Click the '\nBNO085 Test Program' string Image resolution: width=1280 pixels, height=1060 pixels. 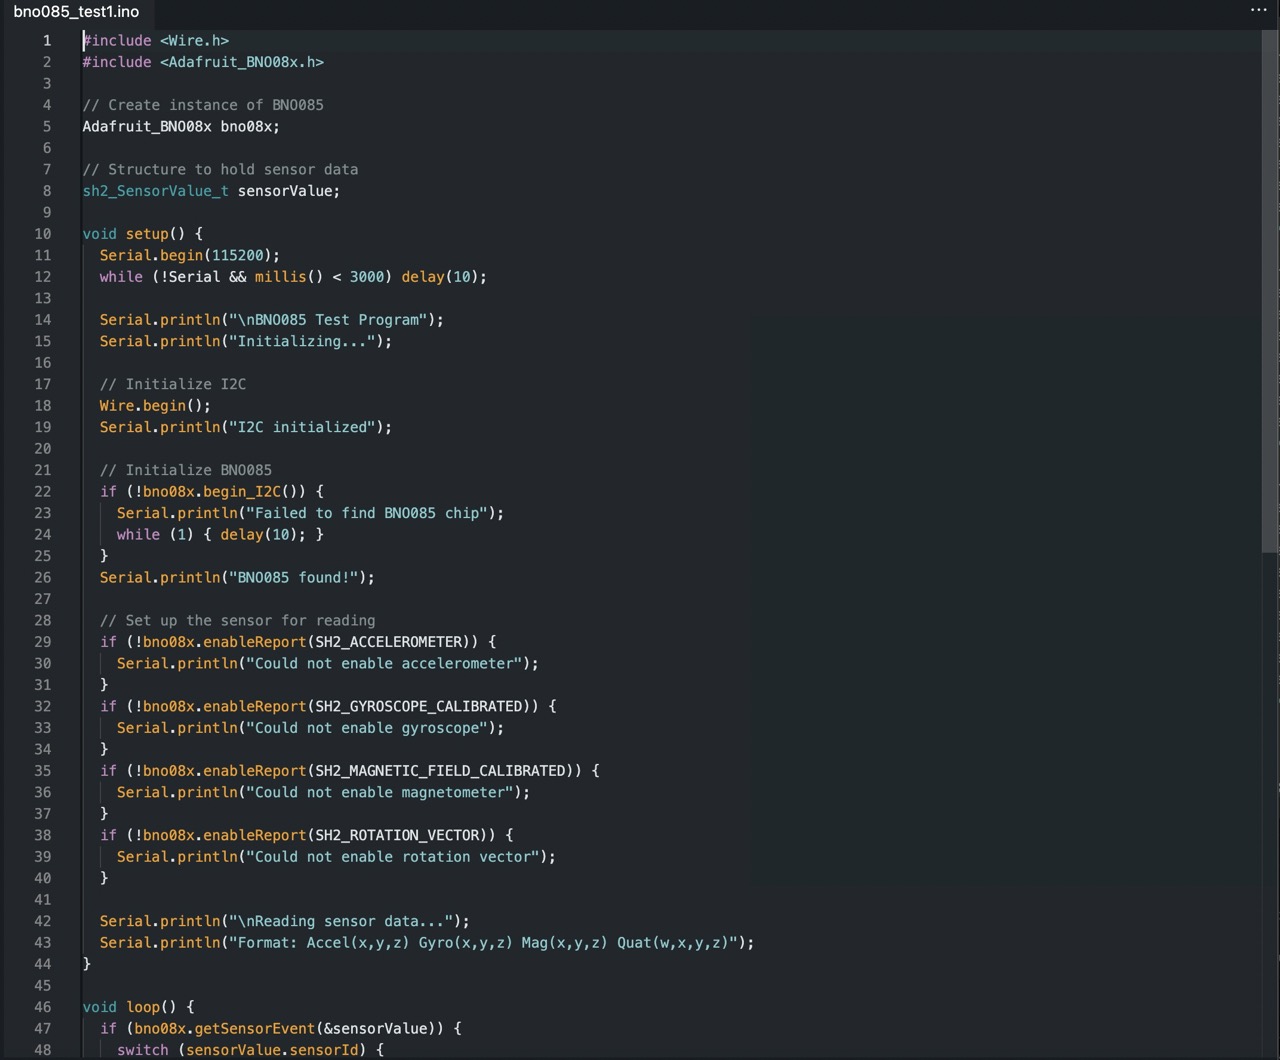coord(328,320)
